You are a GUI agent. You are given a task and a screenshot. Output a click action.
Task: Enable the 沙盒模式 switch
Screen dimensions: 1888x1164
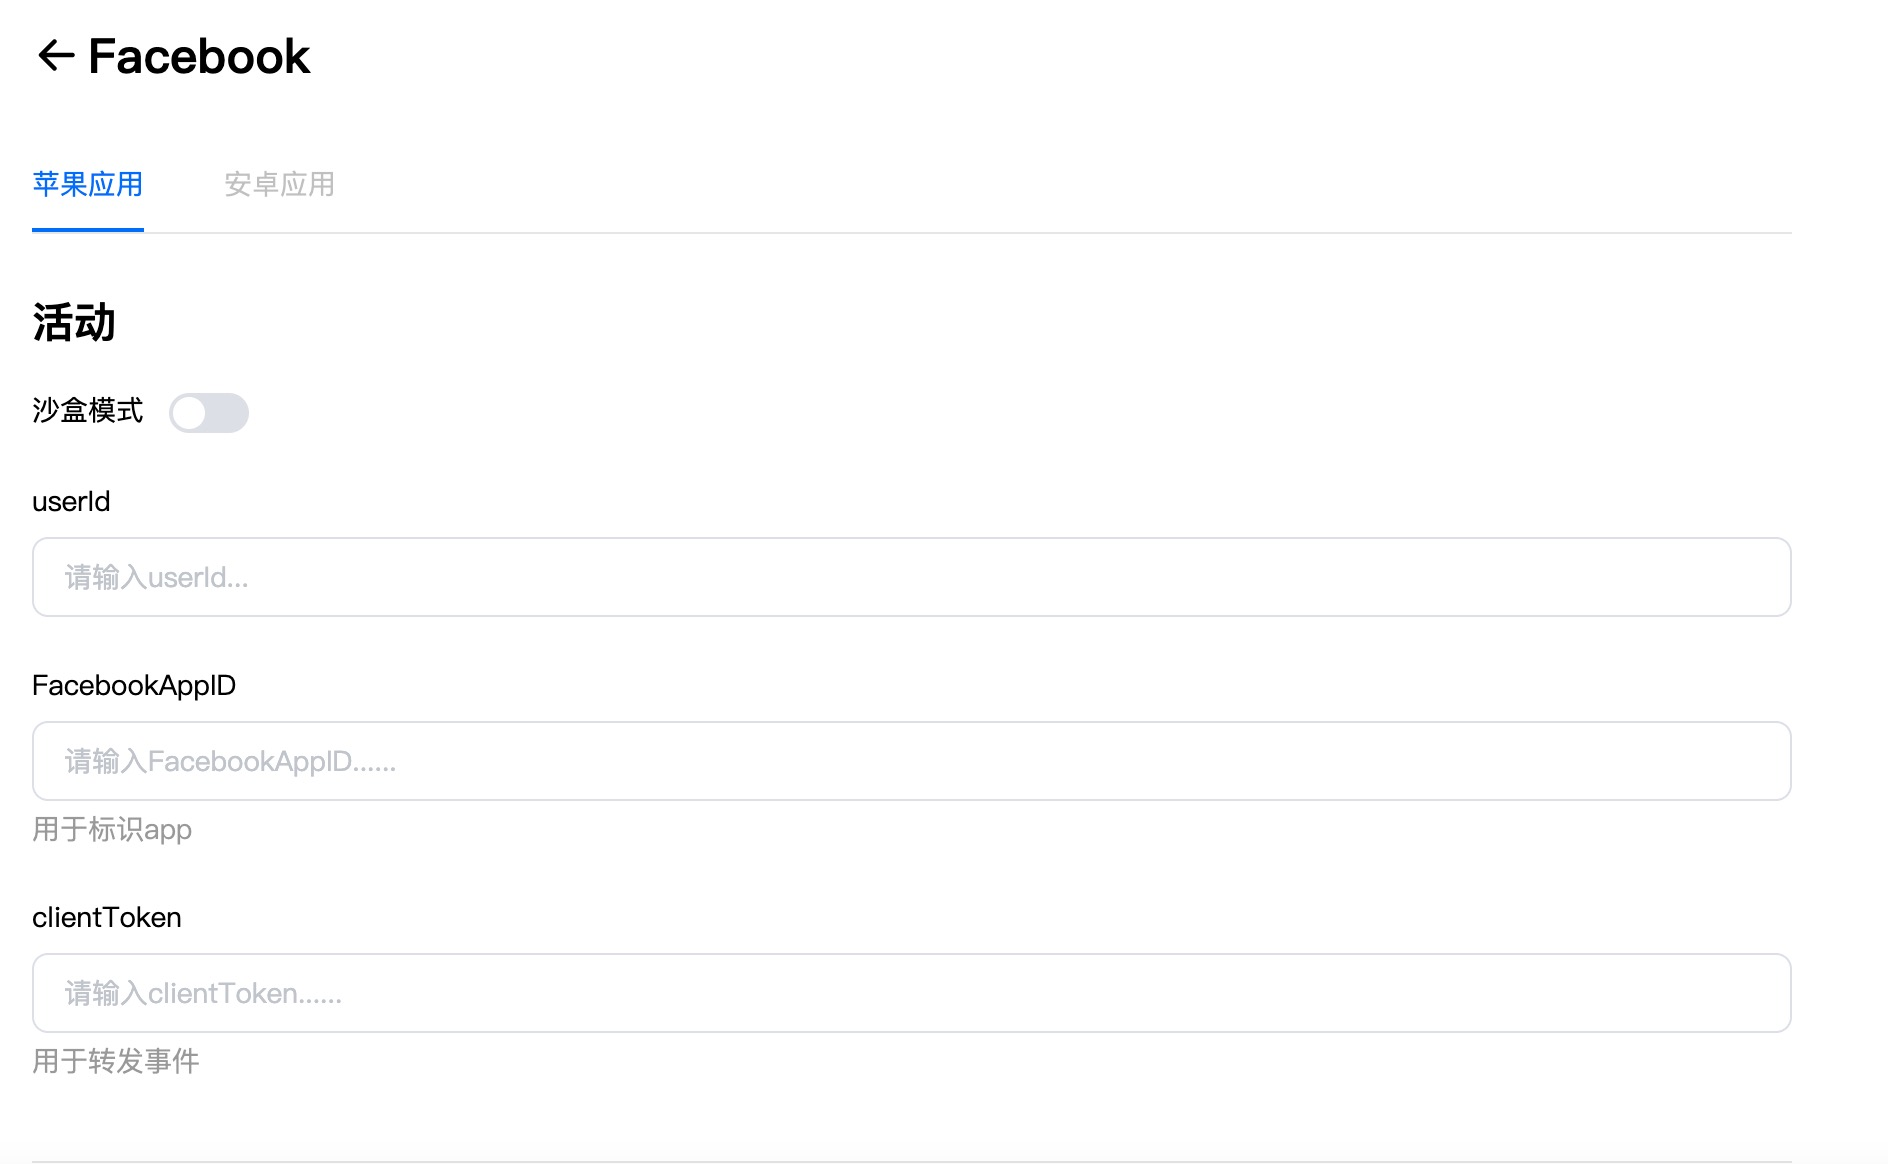point(208,413)
